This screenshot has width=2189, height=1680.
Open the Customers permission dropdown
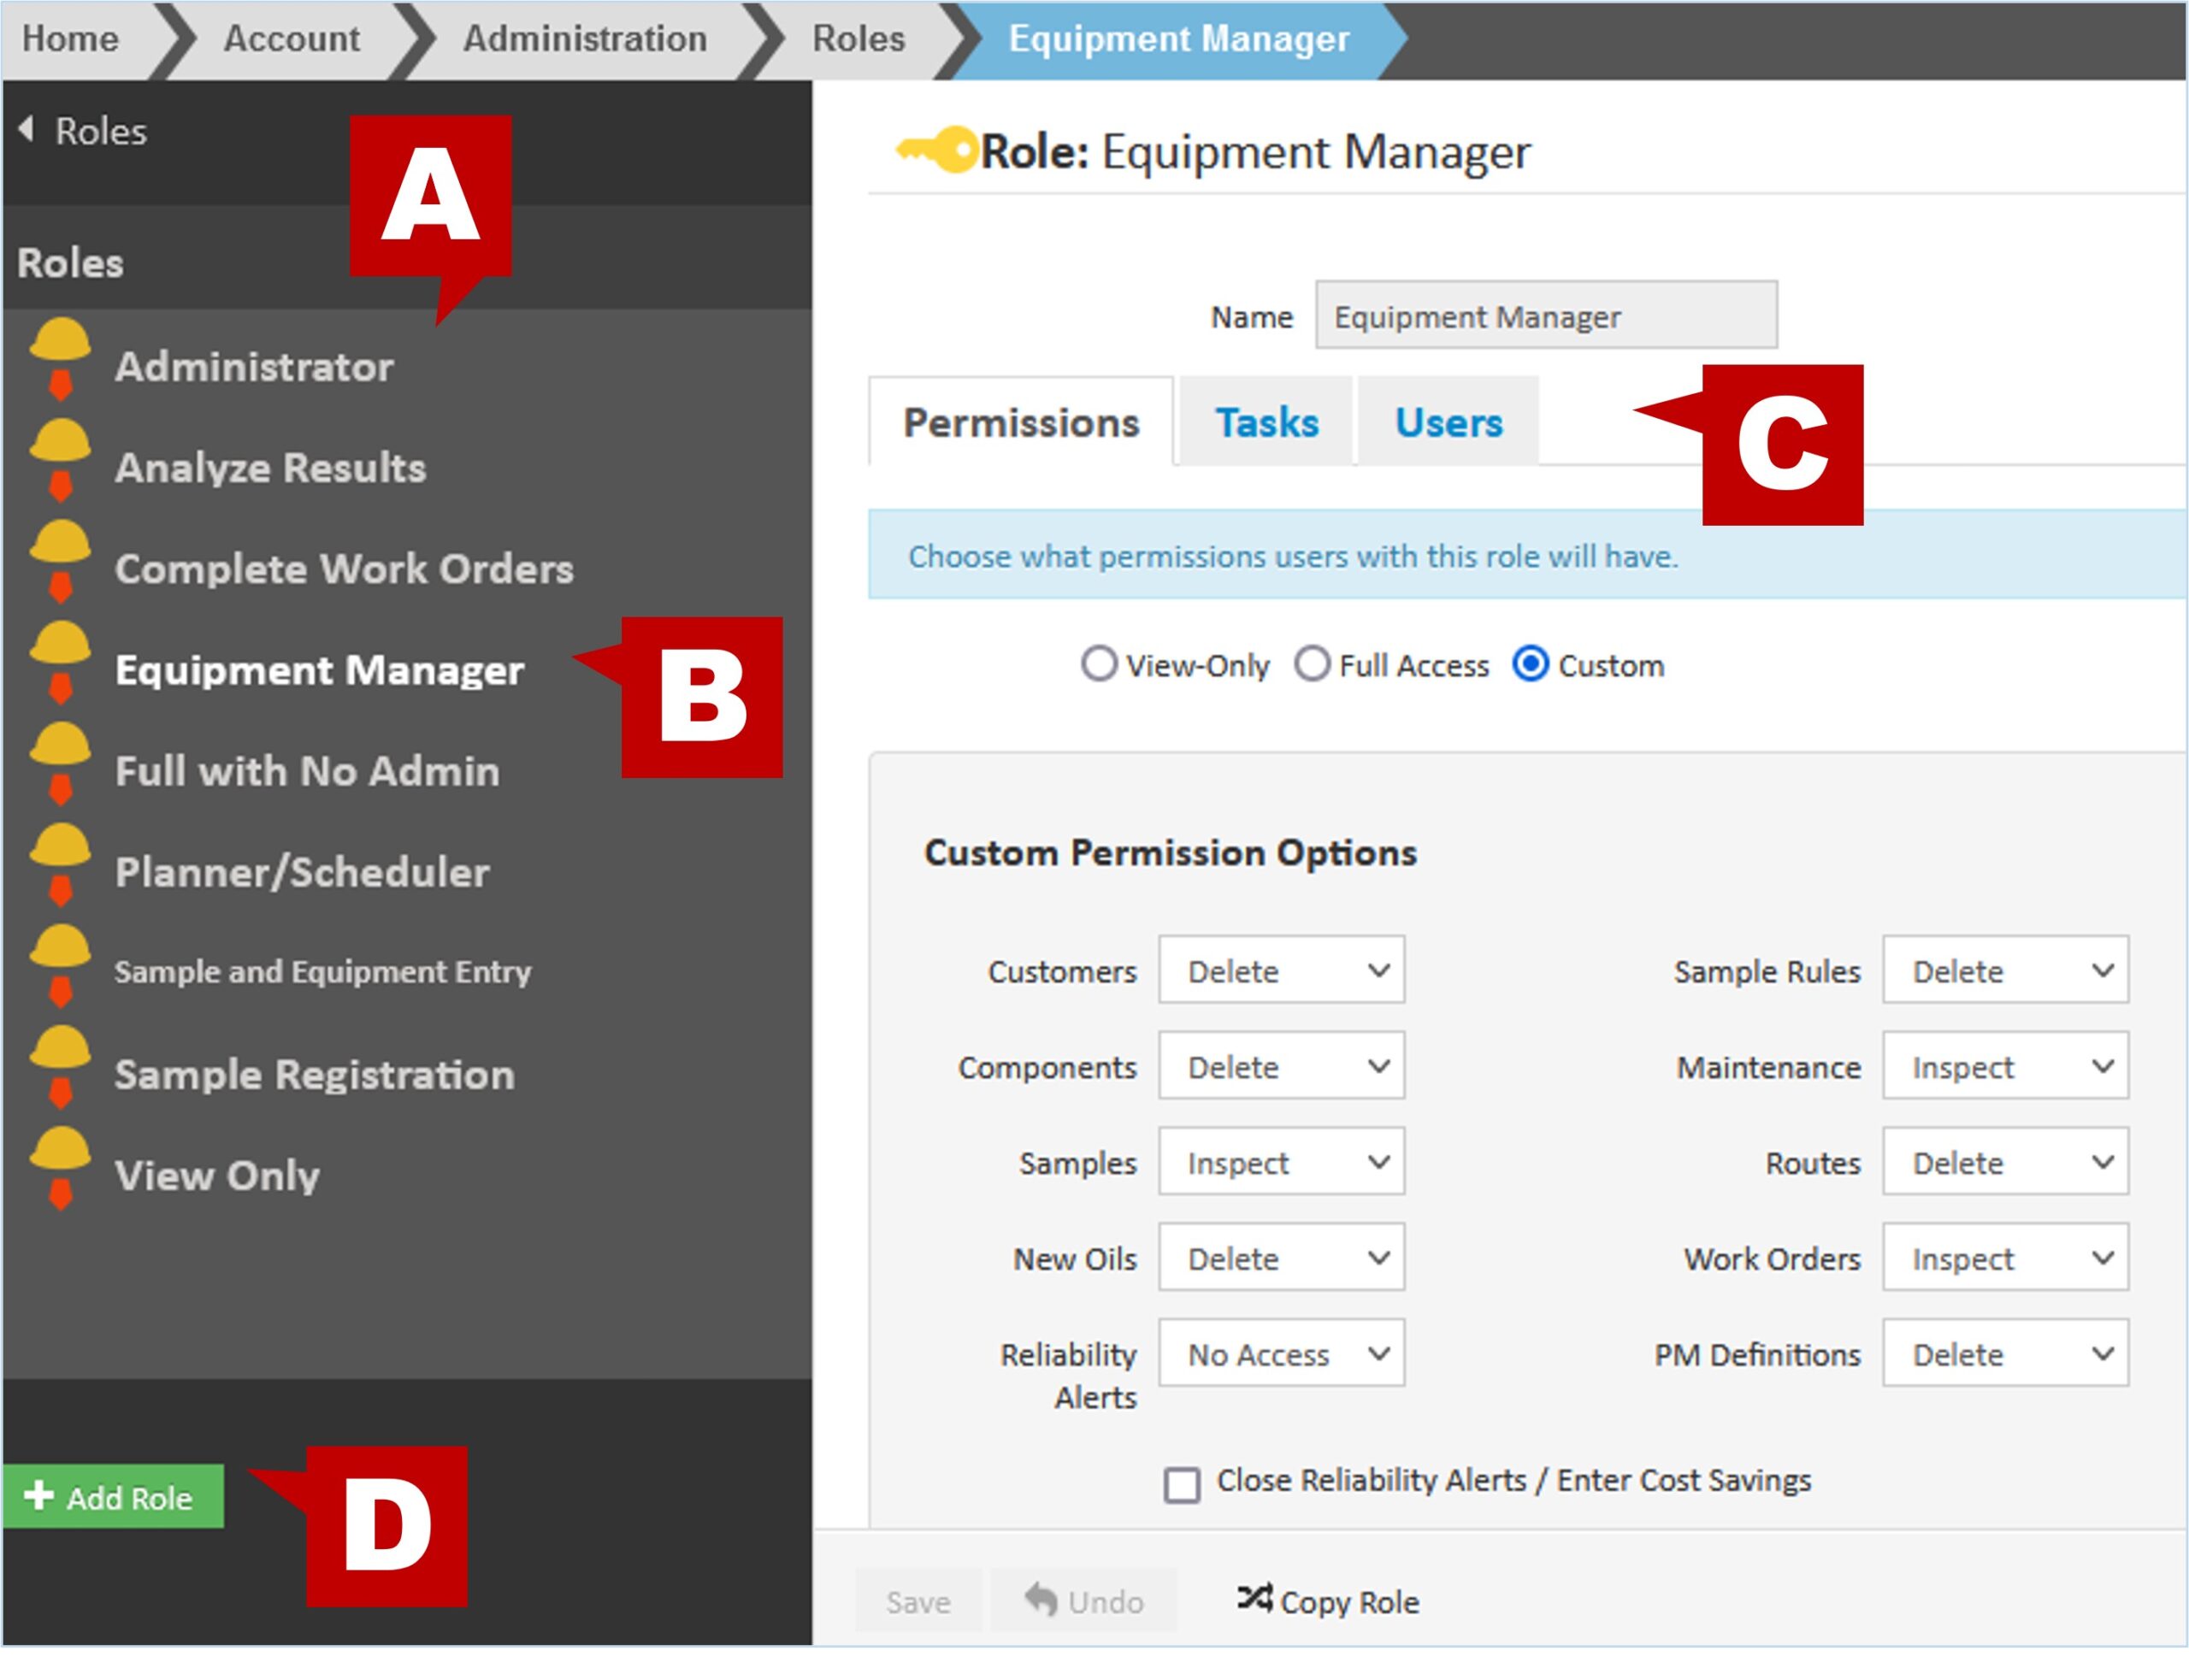[x=1280, y=970]
